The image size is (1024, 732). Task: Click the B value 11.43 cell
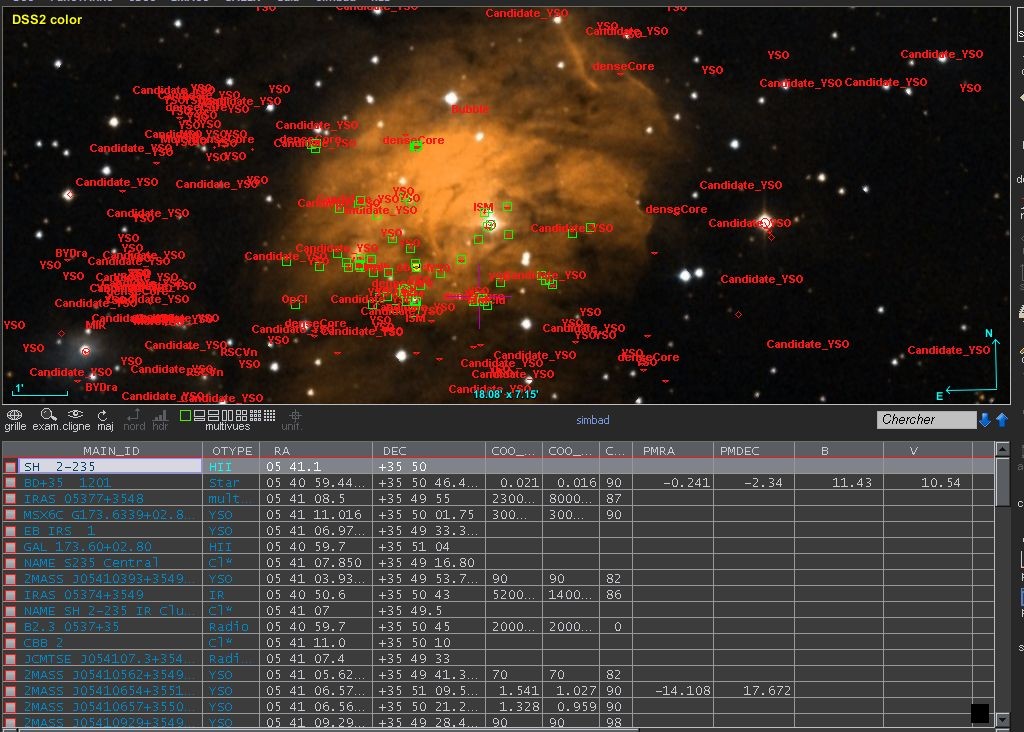click(x=852, y=483)
